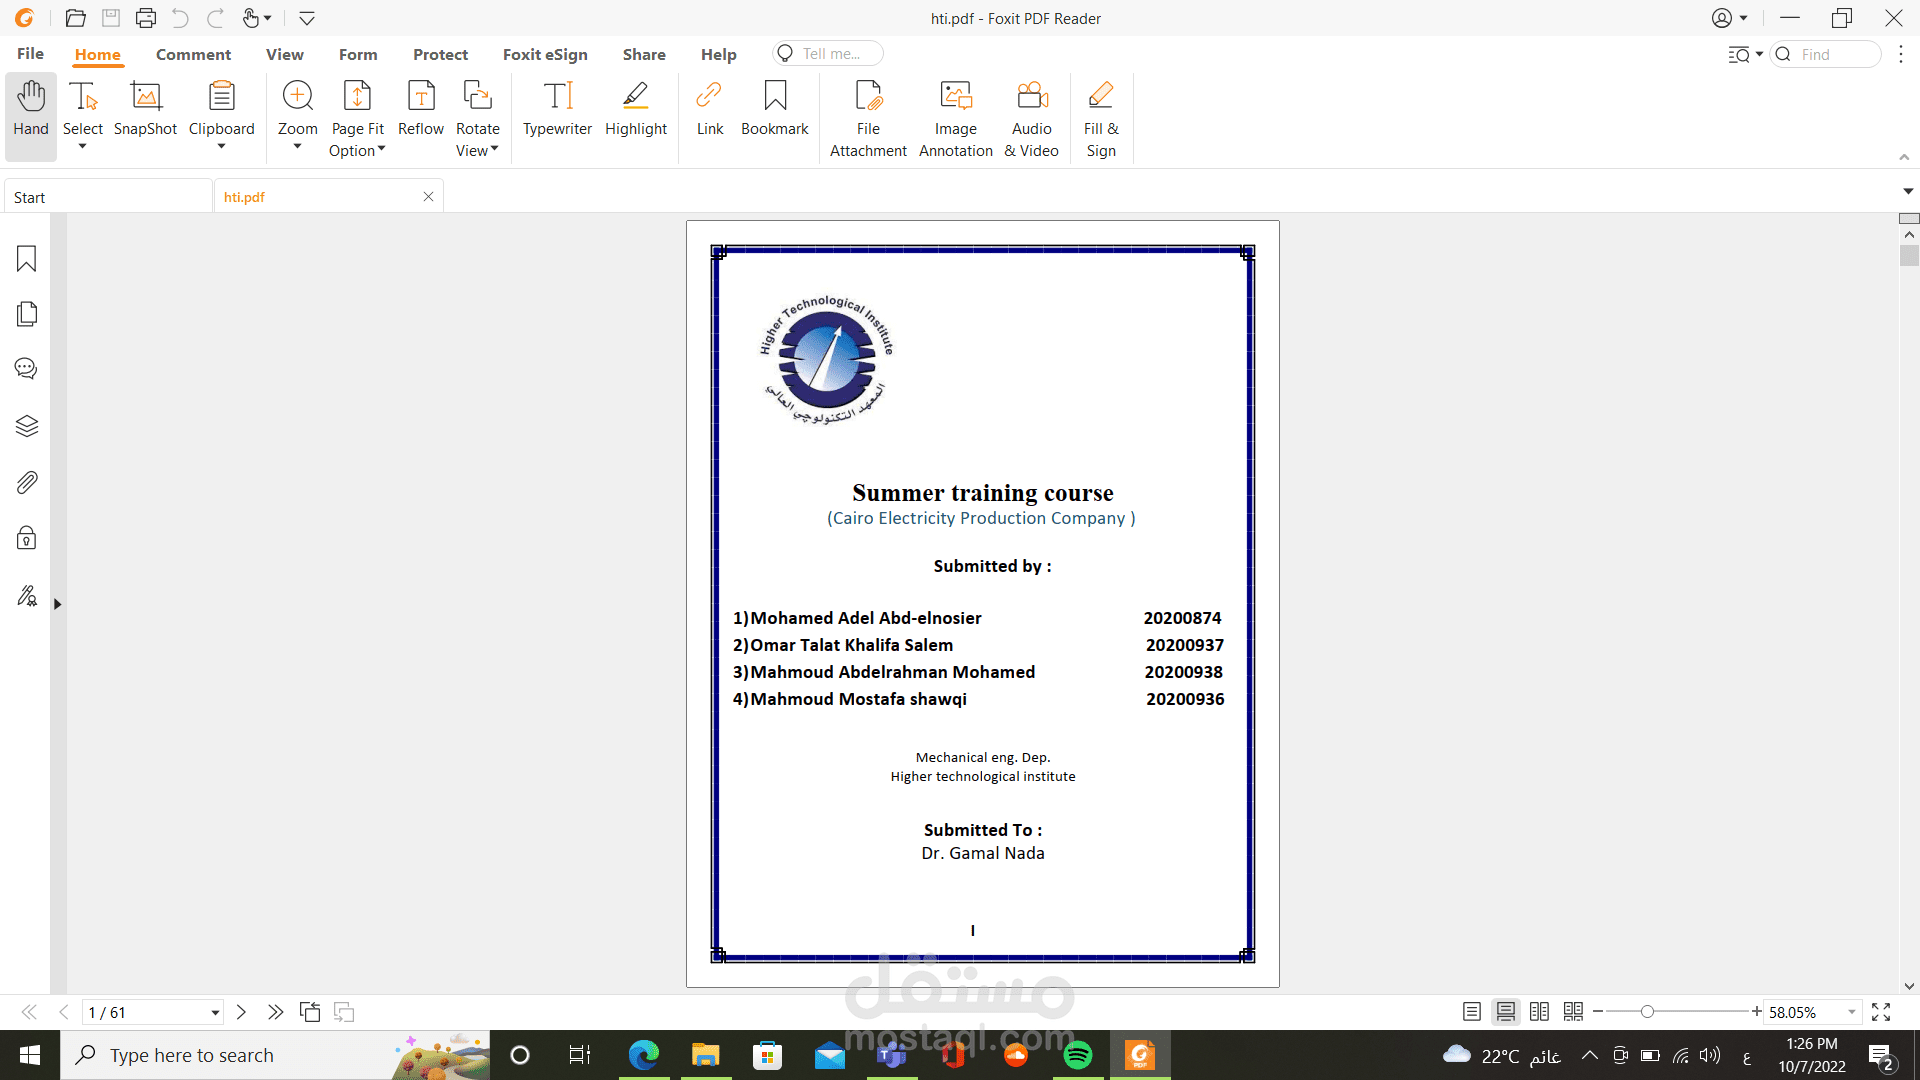
Task: Click the zoom slider handle
Action: (x=1647, y=1012)
